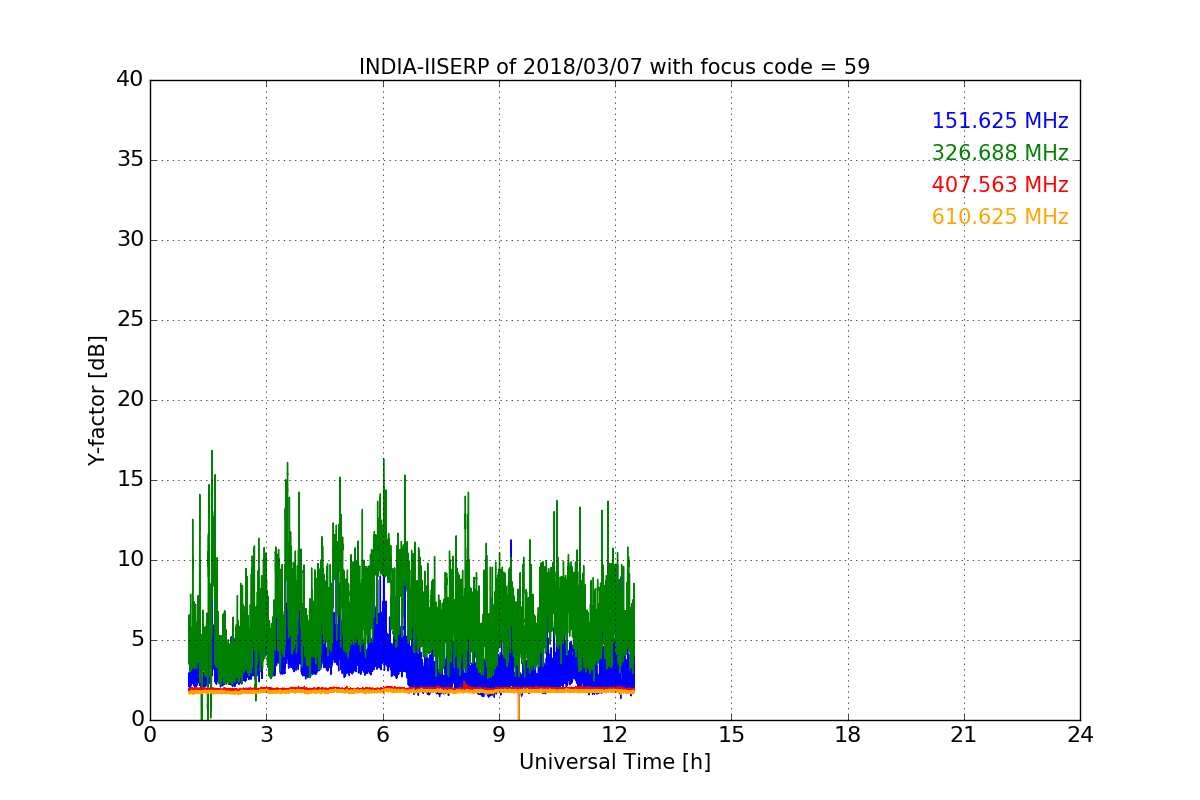Click the Y-factor [dB] axis label
Image resolution: width=1200 pixels, height=800 pixels.
click(97, 400)
